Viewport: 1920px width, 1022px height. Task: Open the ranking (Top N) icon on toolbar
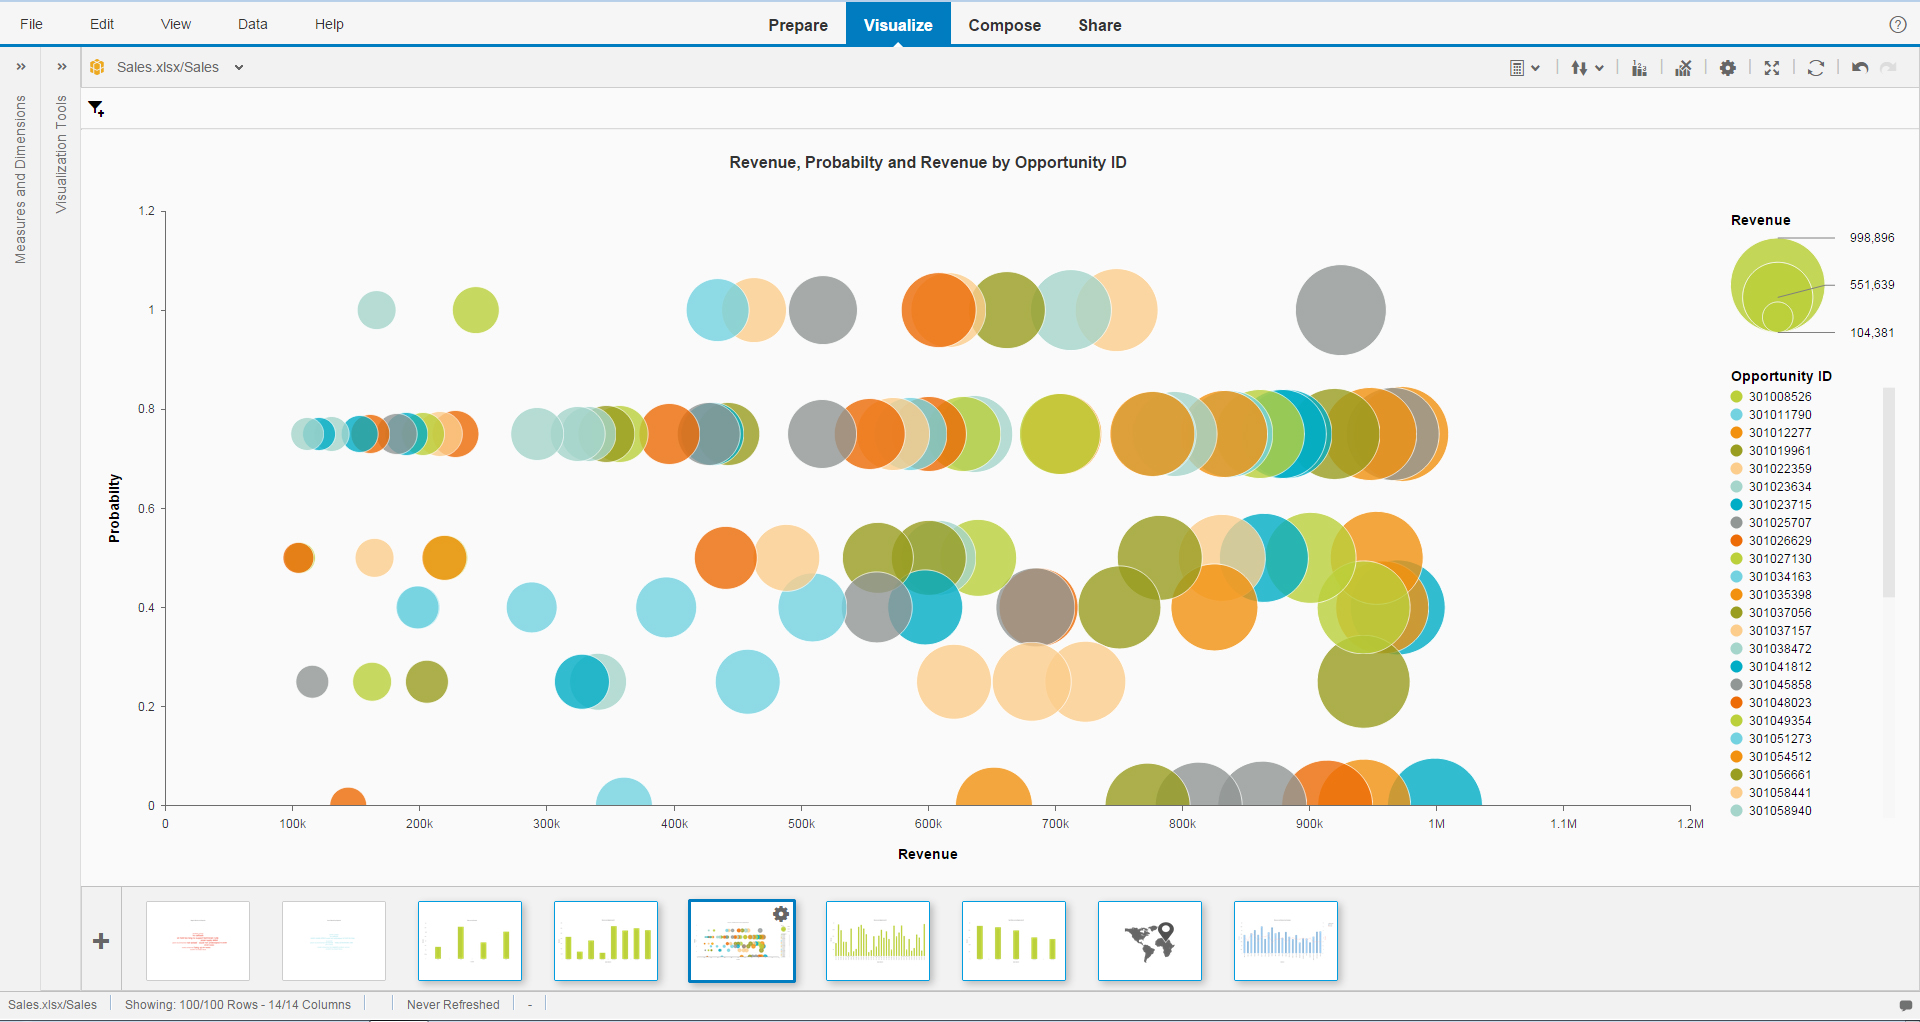tap(1639, 68)
